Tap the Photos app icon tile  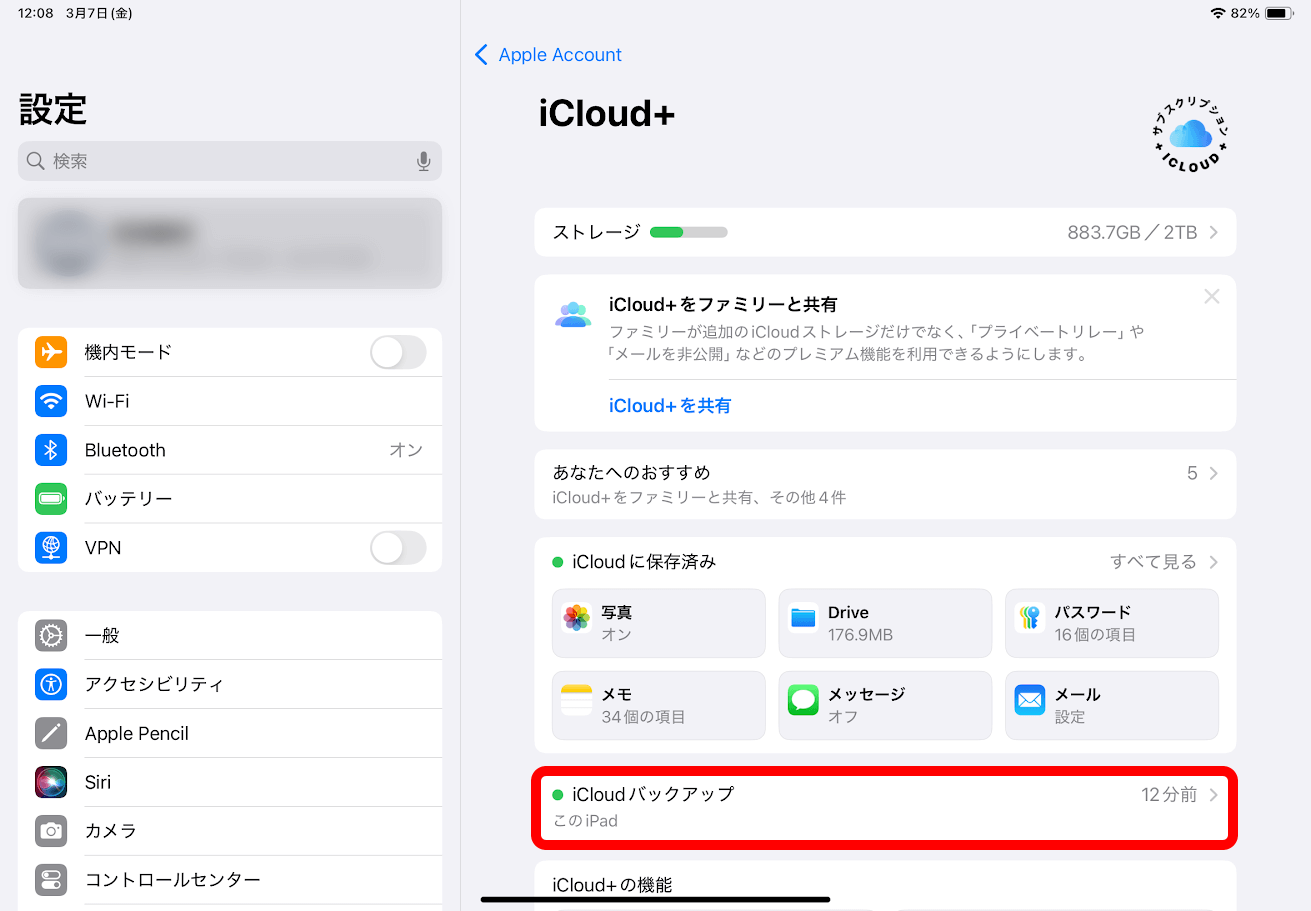click(577, 618)
